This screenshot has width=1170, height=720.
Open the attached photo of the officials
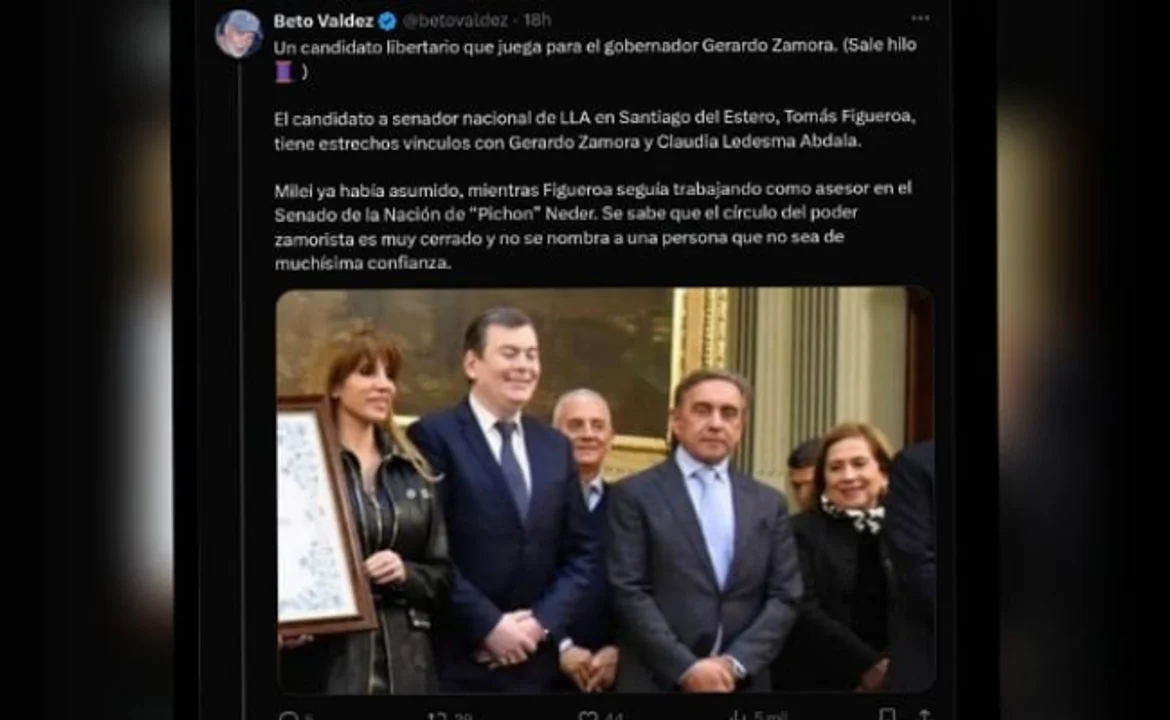605,490
